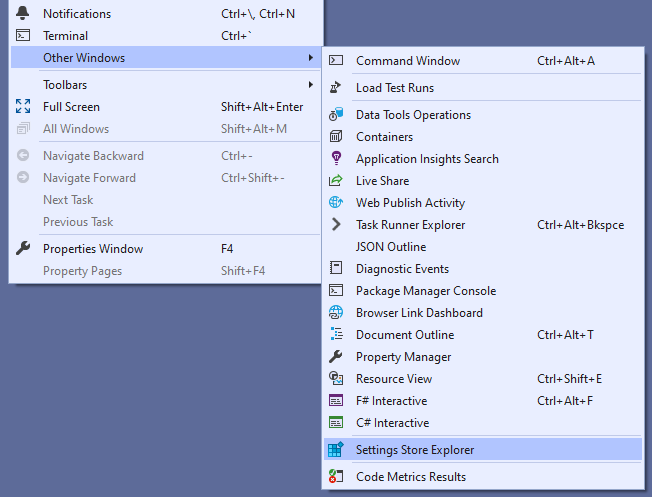This screenshot has height=497, width=652.
Task: Open Property Pages menu entry
Action: (x=166, y=271)
